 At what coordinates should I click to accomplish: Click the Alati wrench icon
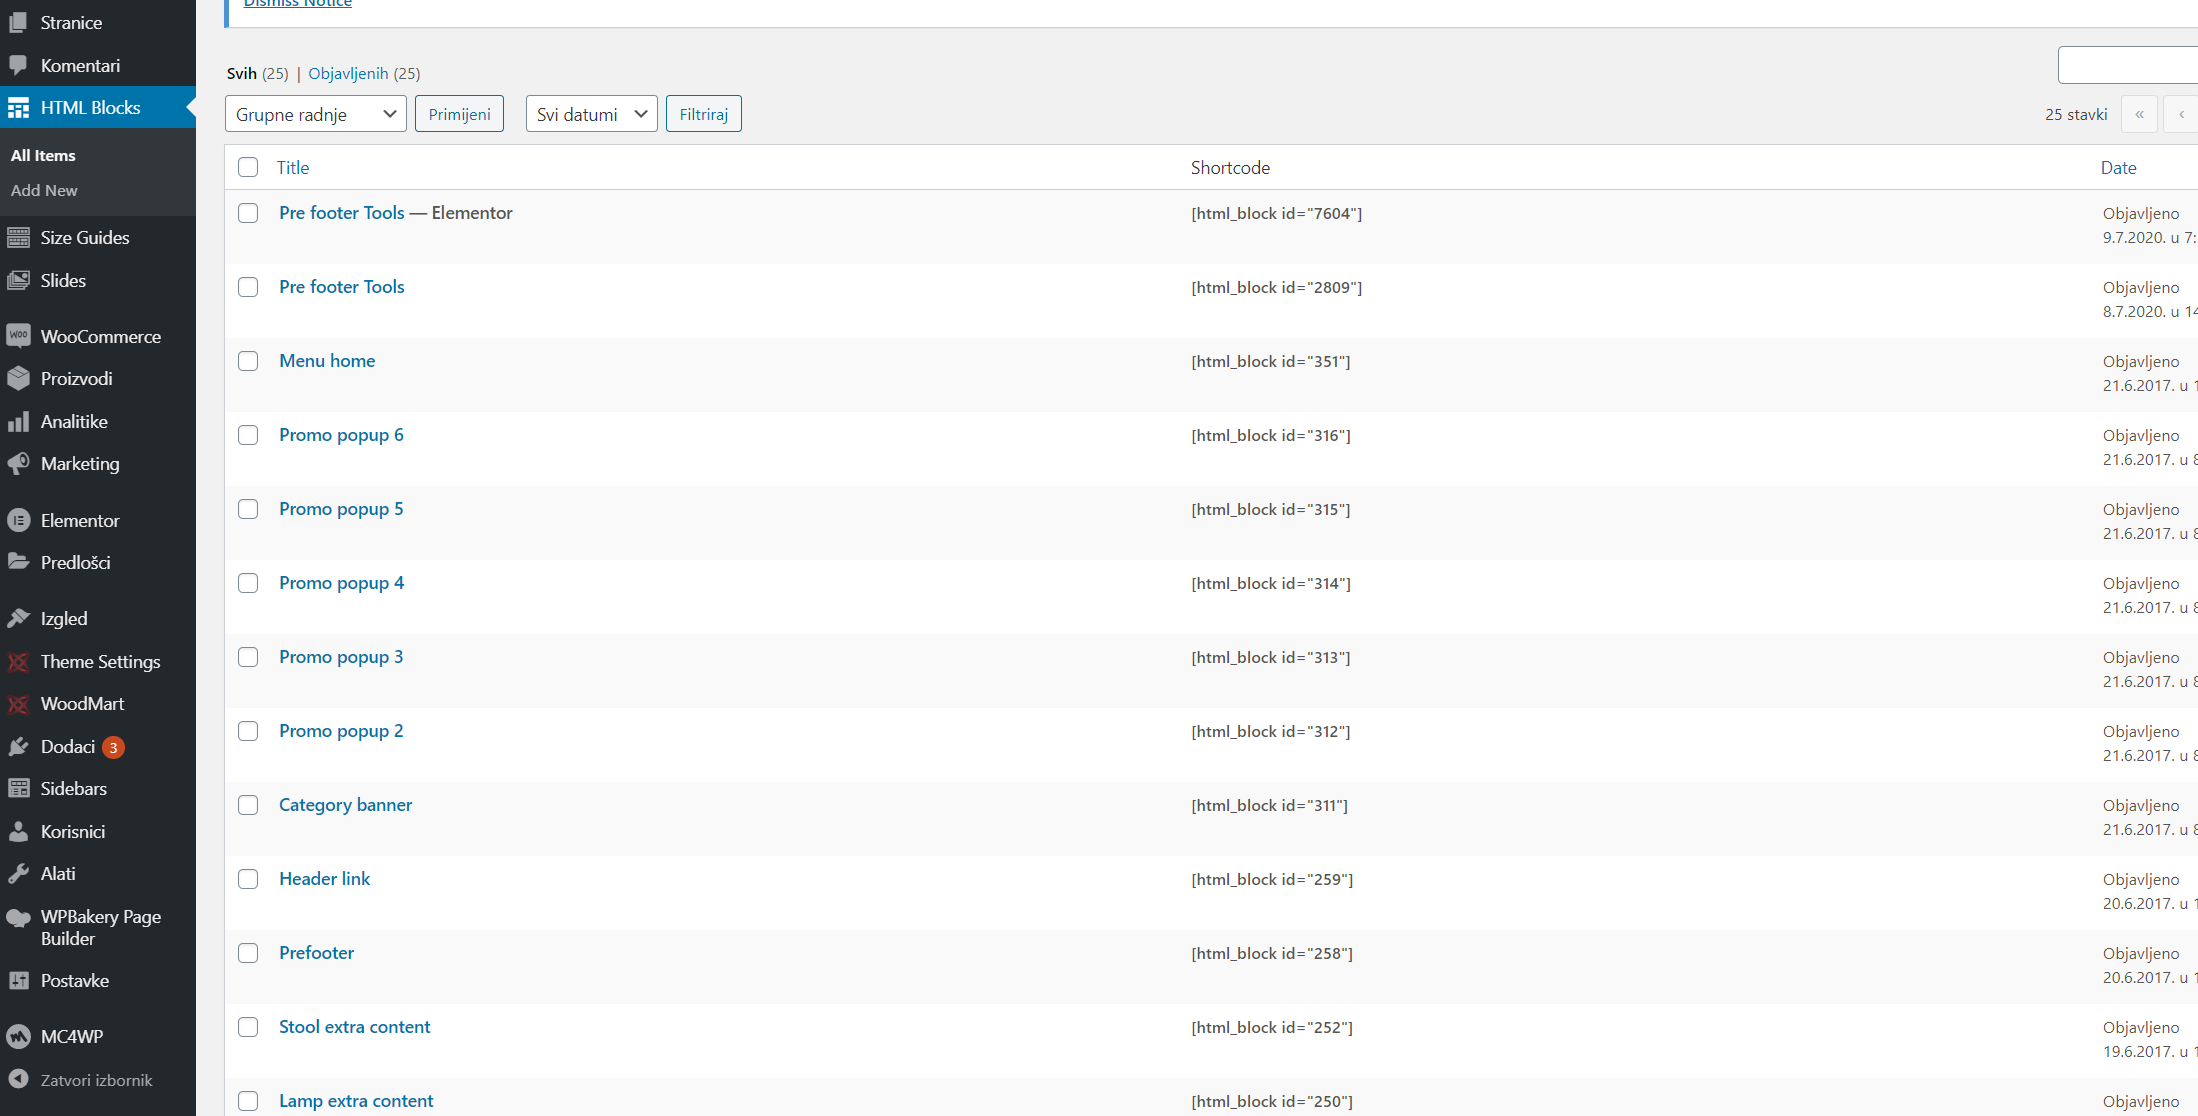pos(18,874)
